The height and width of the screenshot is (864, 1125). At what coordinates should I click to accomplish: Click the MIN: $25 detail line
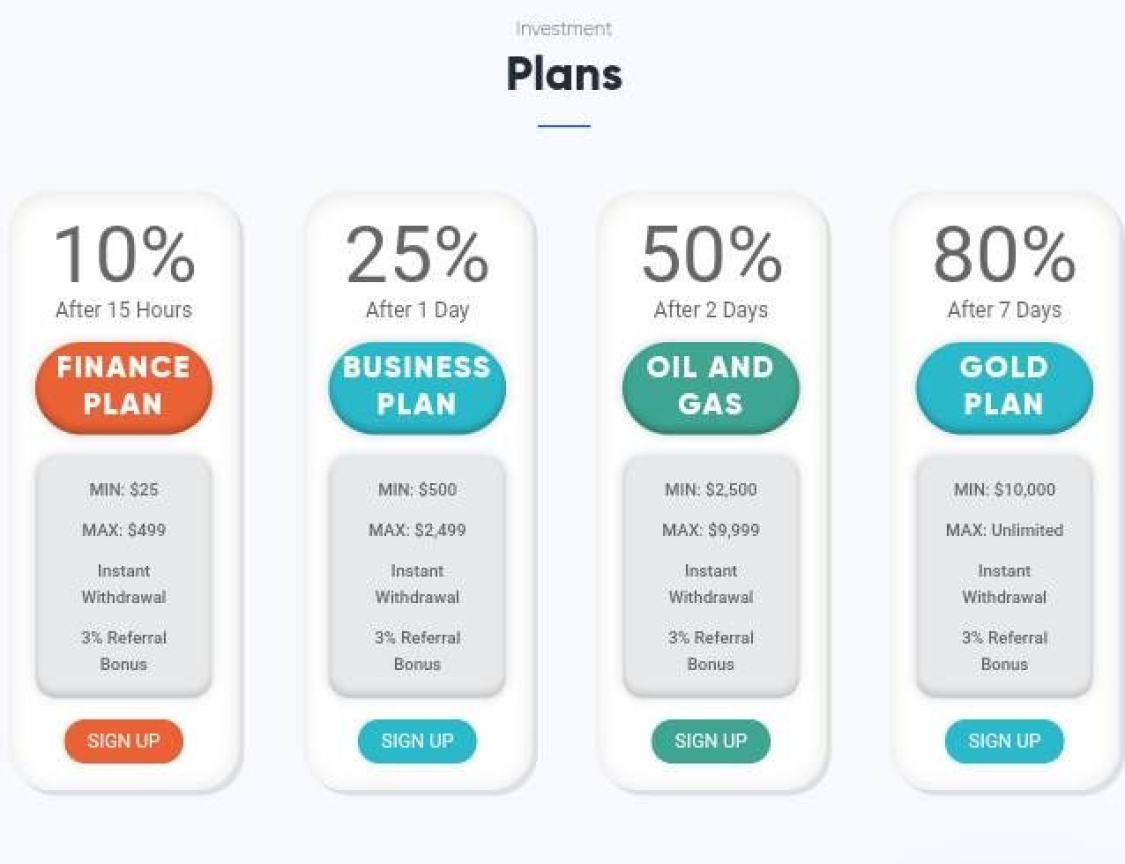123,489
